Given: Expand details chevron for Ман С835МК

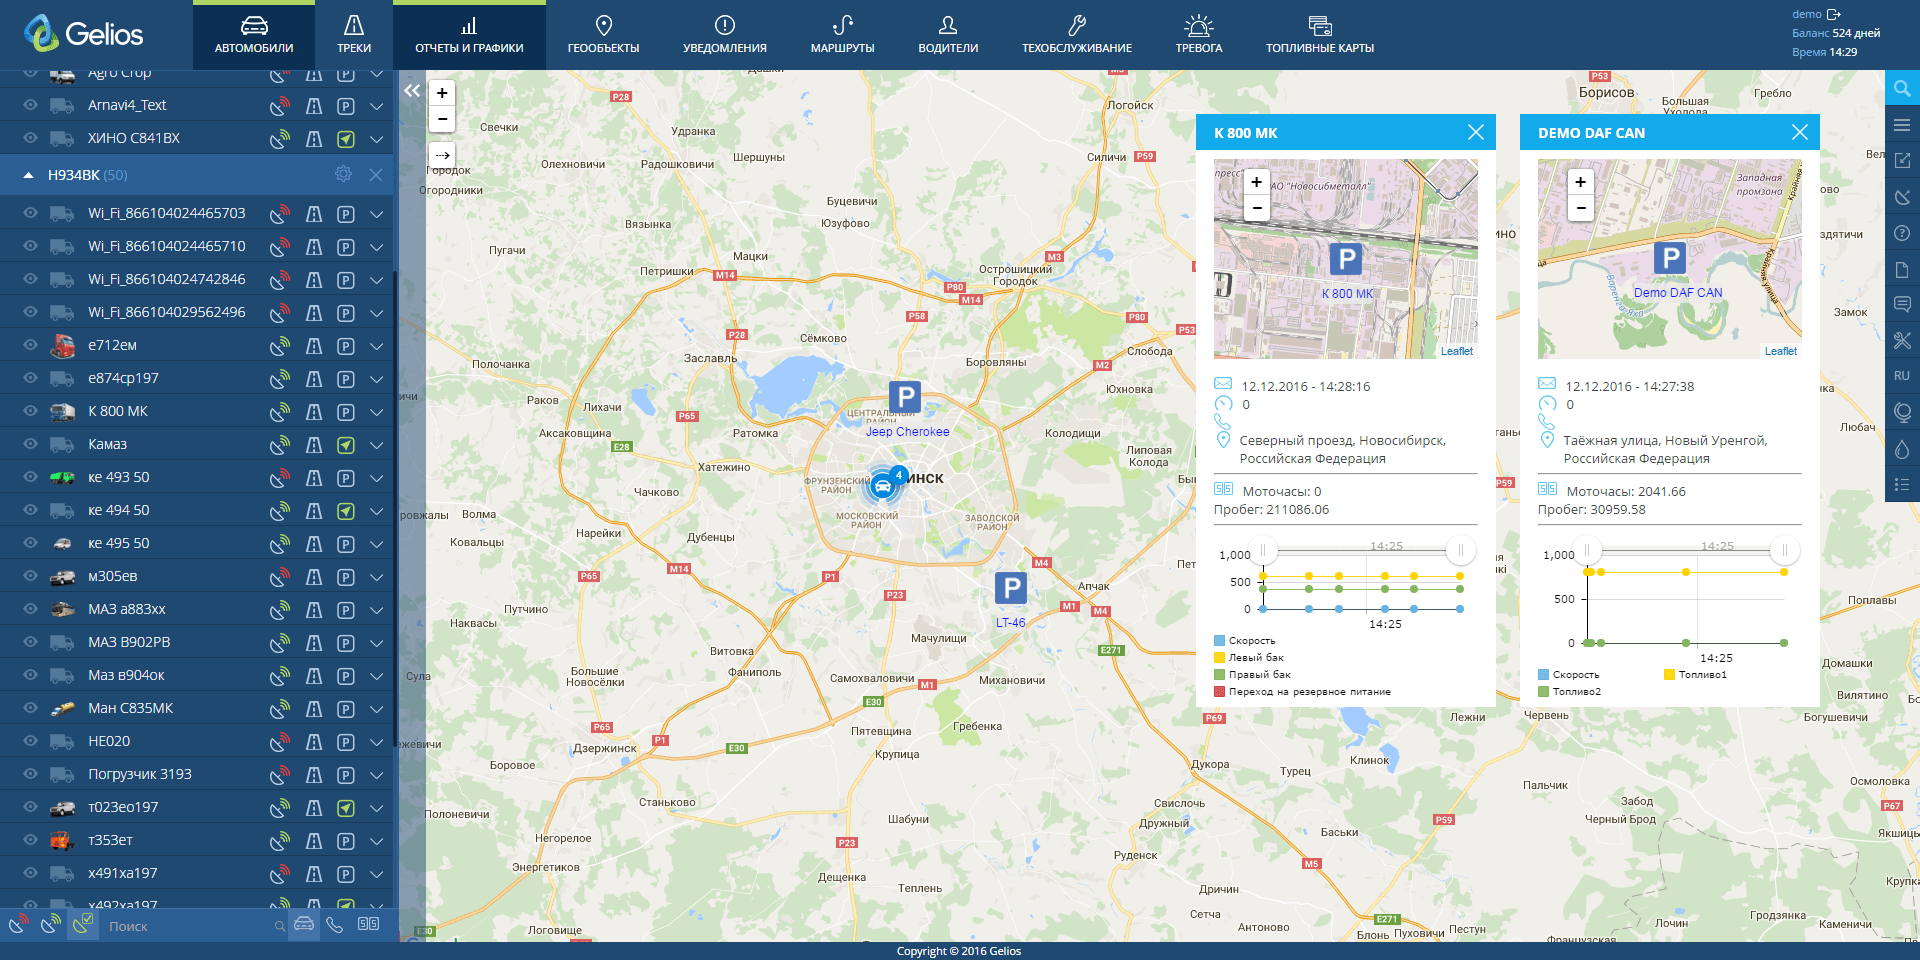Looking at the screenshot, I should point(377,709).
